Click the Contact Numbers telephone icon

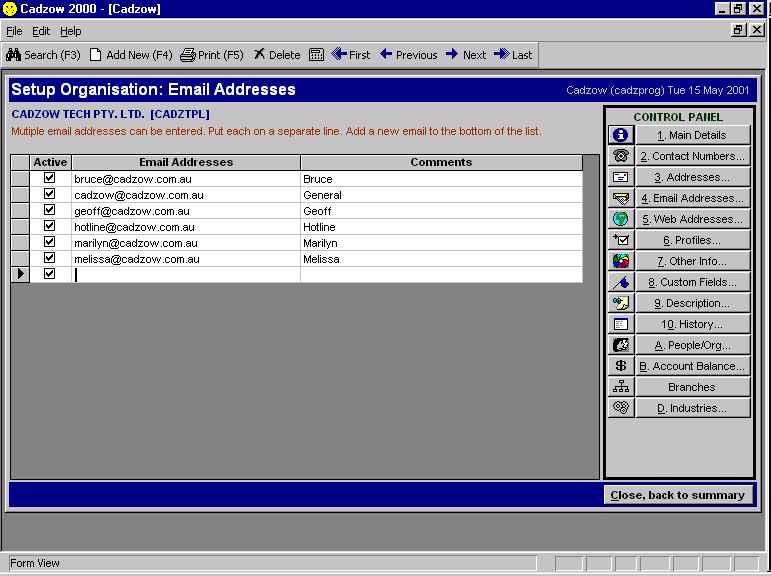[x=621, y=156]
